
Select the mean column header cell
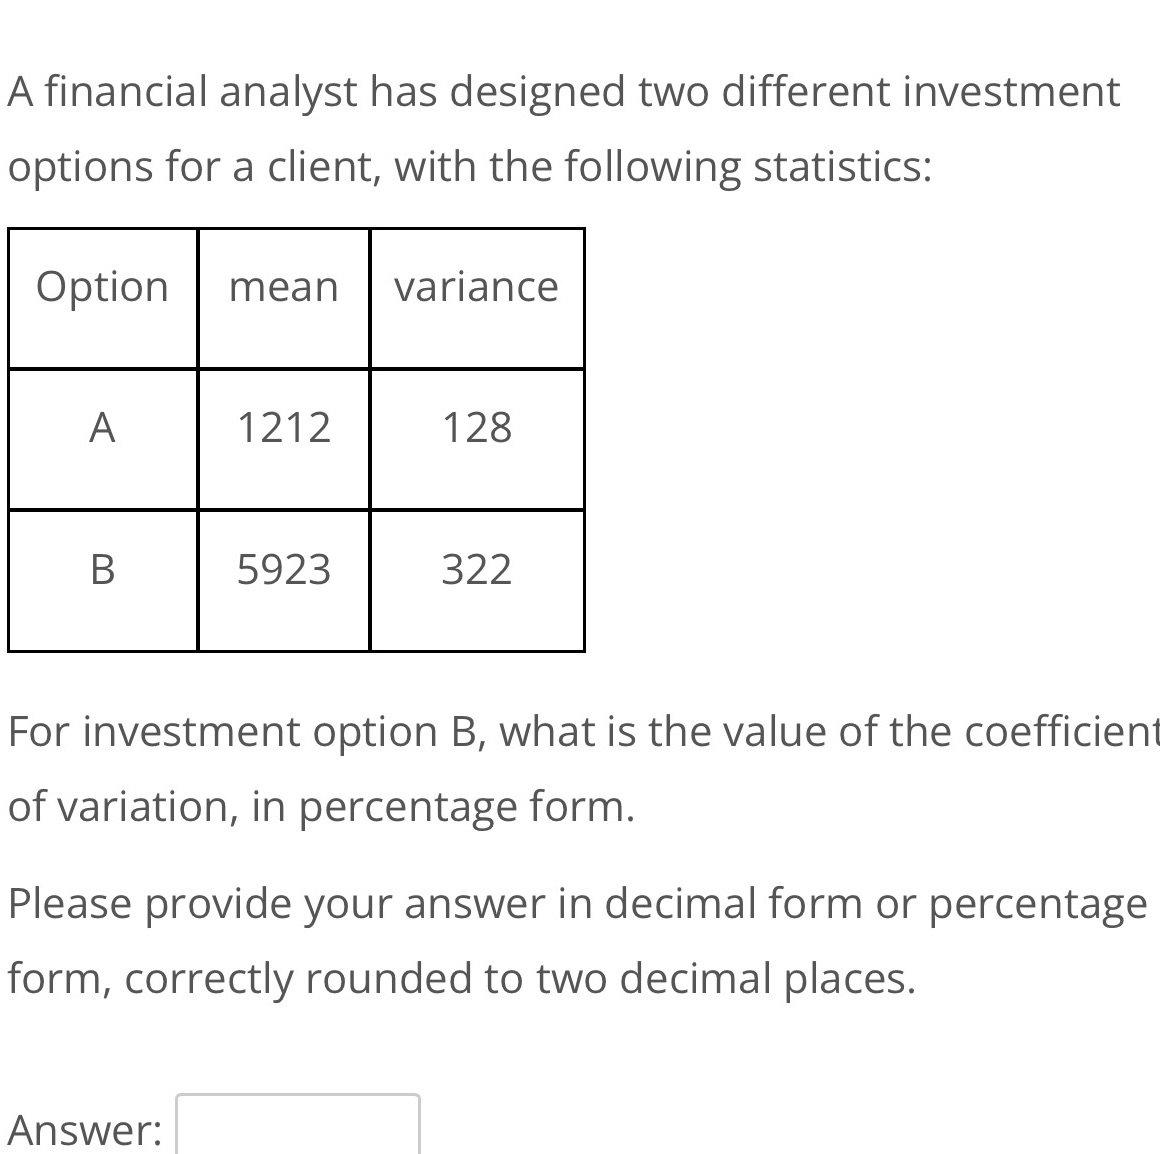coord(284,299)
